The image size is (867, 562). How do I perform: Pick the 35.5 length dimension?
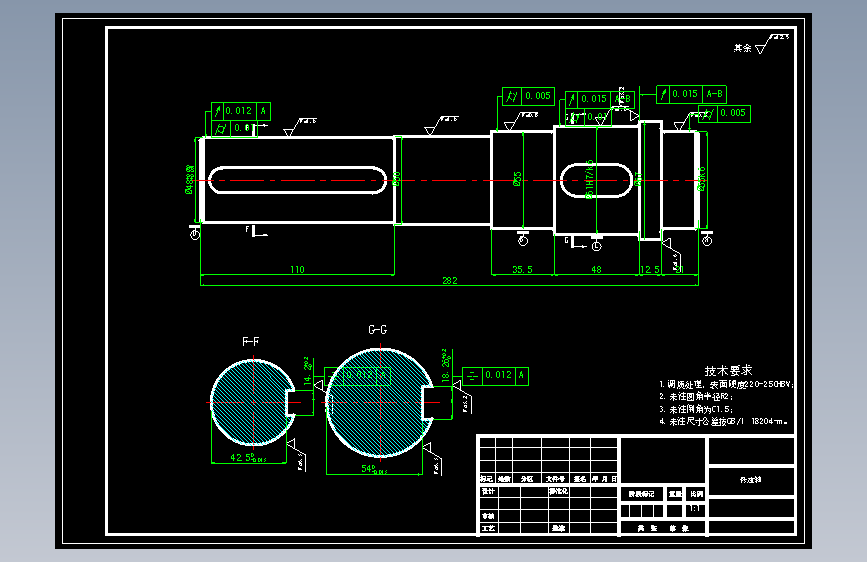522,269
